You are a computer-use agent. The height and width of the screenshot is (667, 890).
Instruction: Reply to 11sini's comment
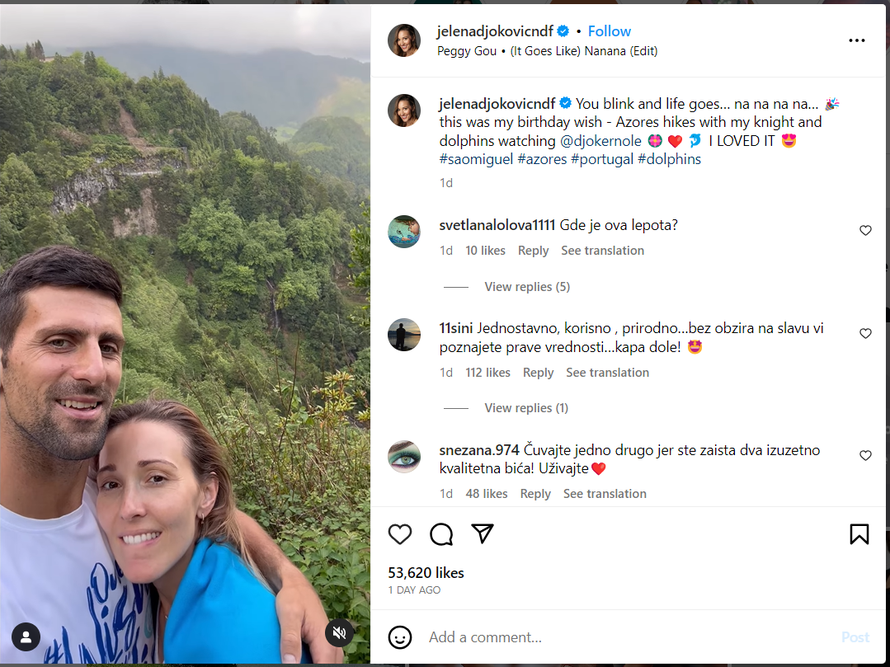(x=538, y=373)
